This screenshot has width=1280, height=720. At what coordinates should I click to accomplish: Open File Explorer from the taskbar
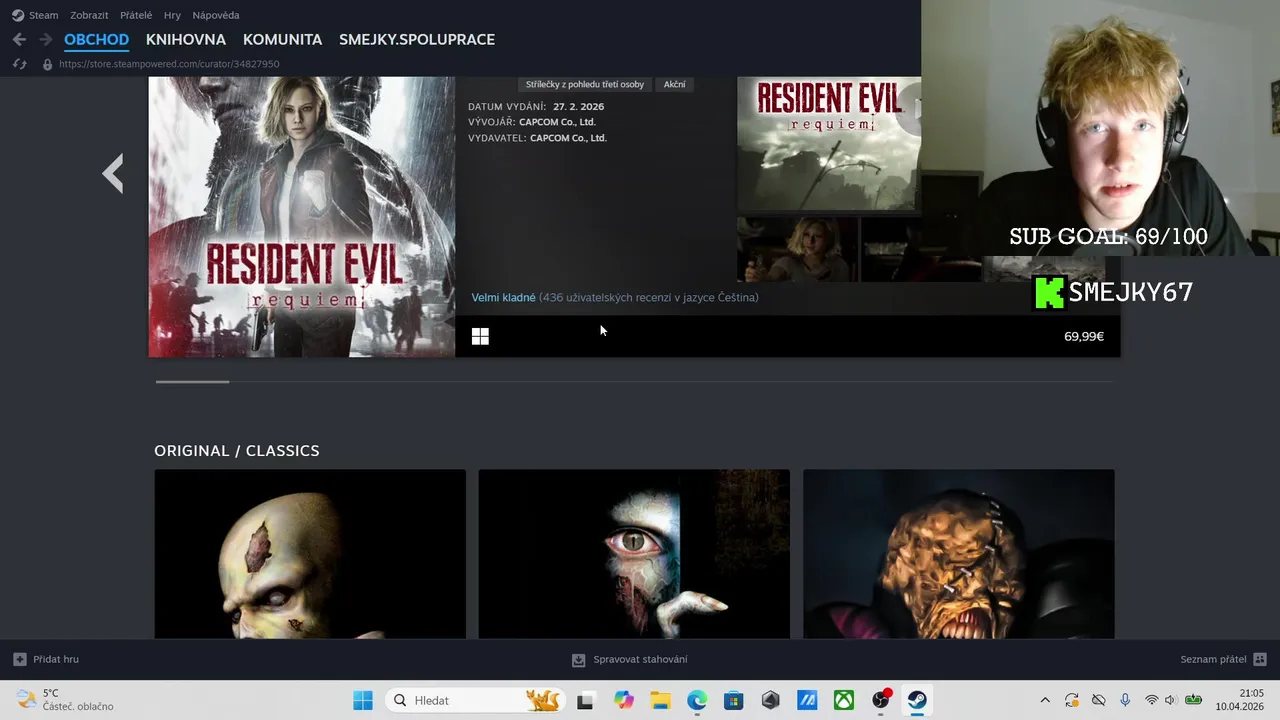pyautogui.click(x=660, y=700)
